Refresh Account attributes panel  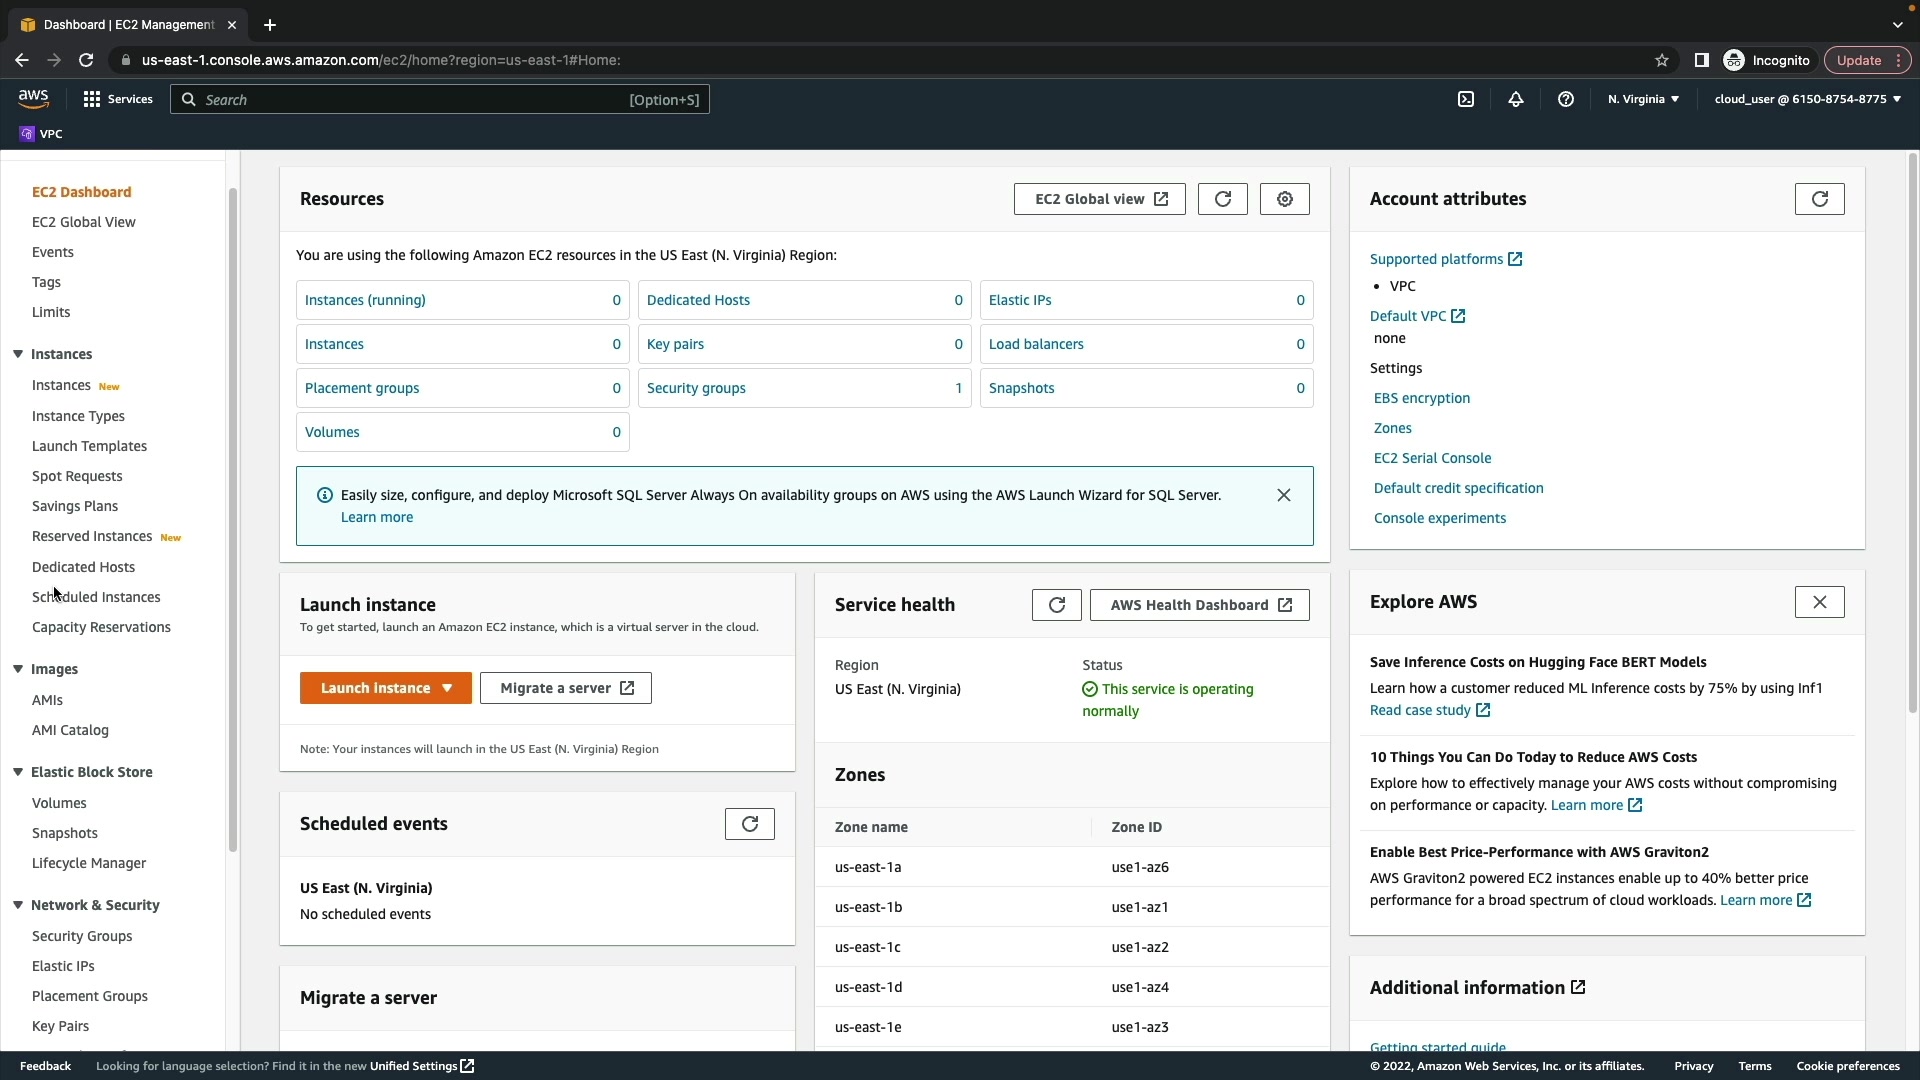1819,199
